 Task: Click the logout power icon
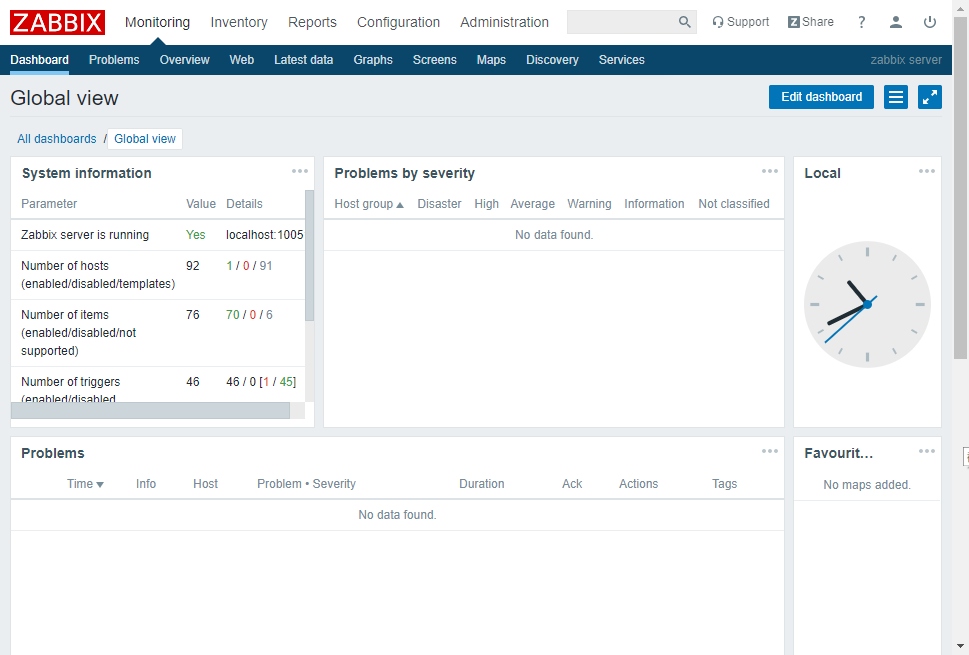(930, 22)
